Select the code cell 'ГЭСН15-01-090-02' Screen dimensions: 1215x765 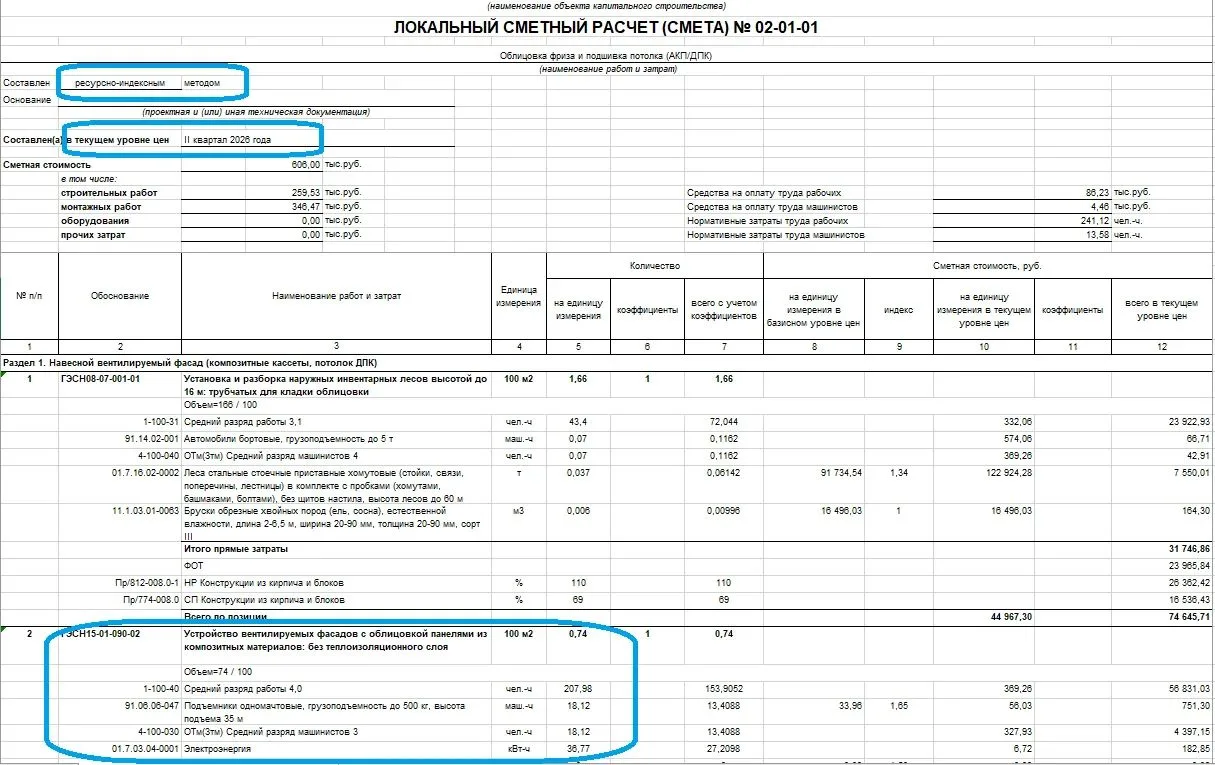click(x=100, y=634)
